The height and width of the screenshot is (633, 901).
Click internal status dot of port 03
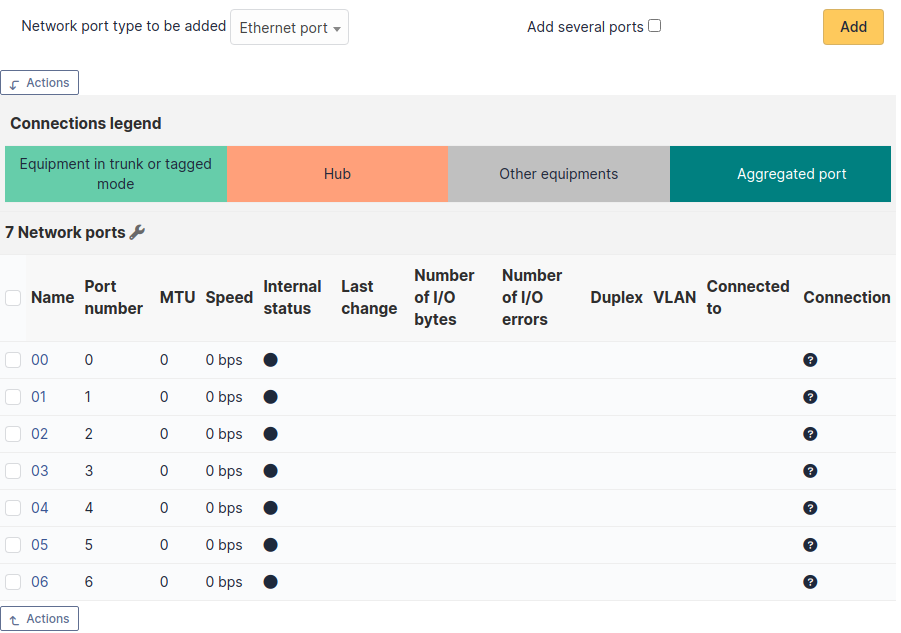(271, 471)
